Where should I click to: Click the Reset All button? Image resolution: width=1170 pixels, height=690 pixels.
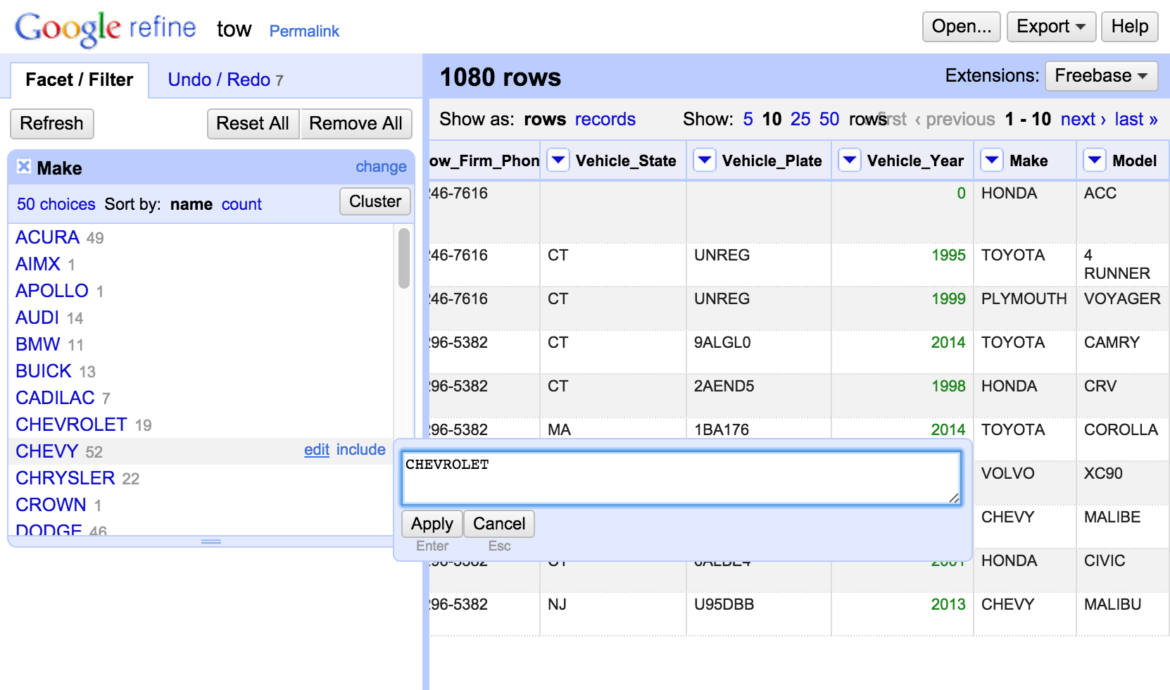(252, 123)
